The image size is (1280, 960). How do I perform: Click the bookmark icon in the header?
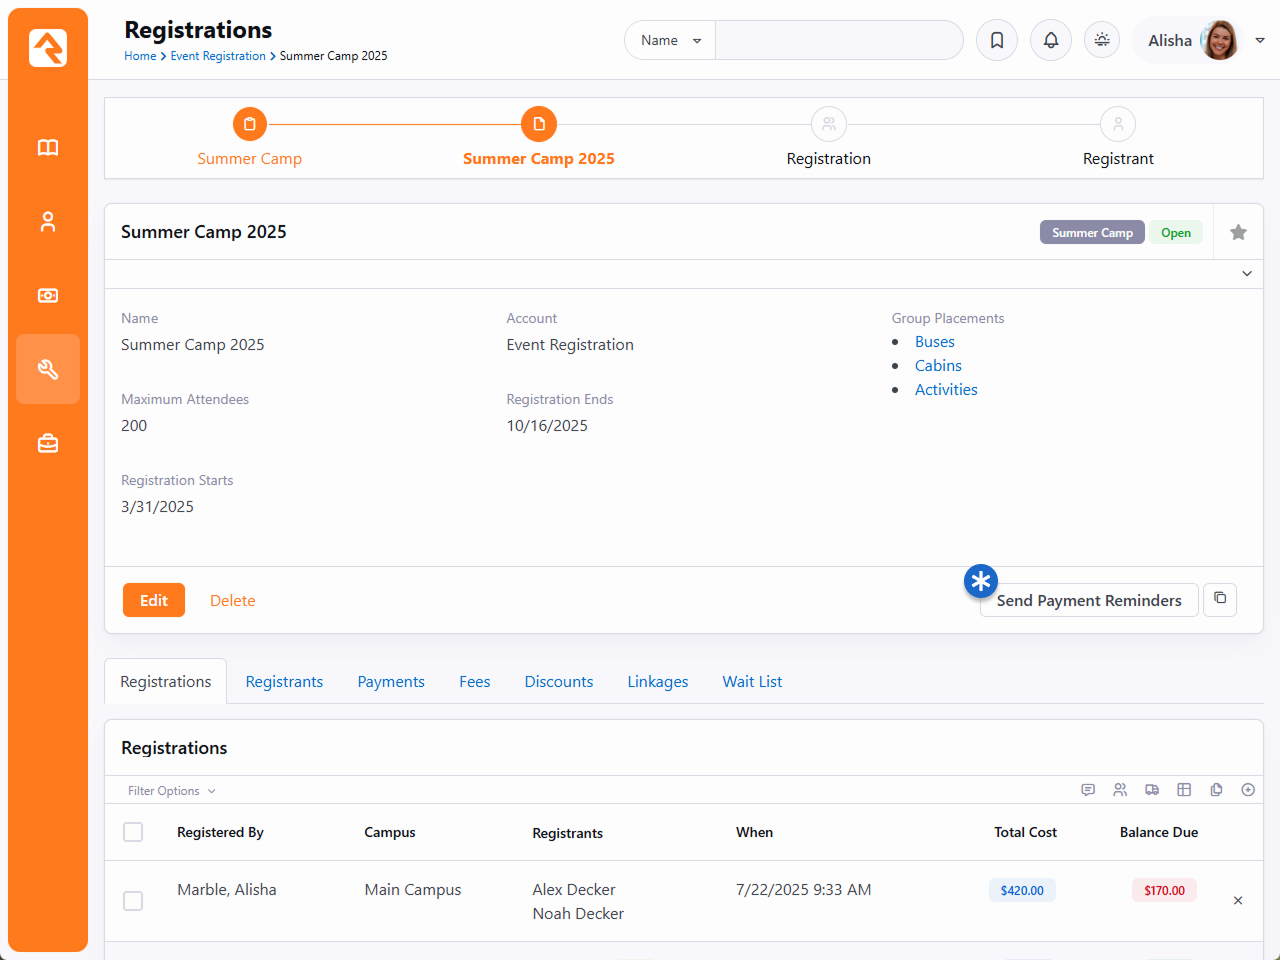pyautogui.click(x=997, y=40)
